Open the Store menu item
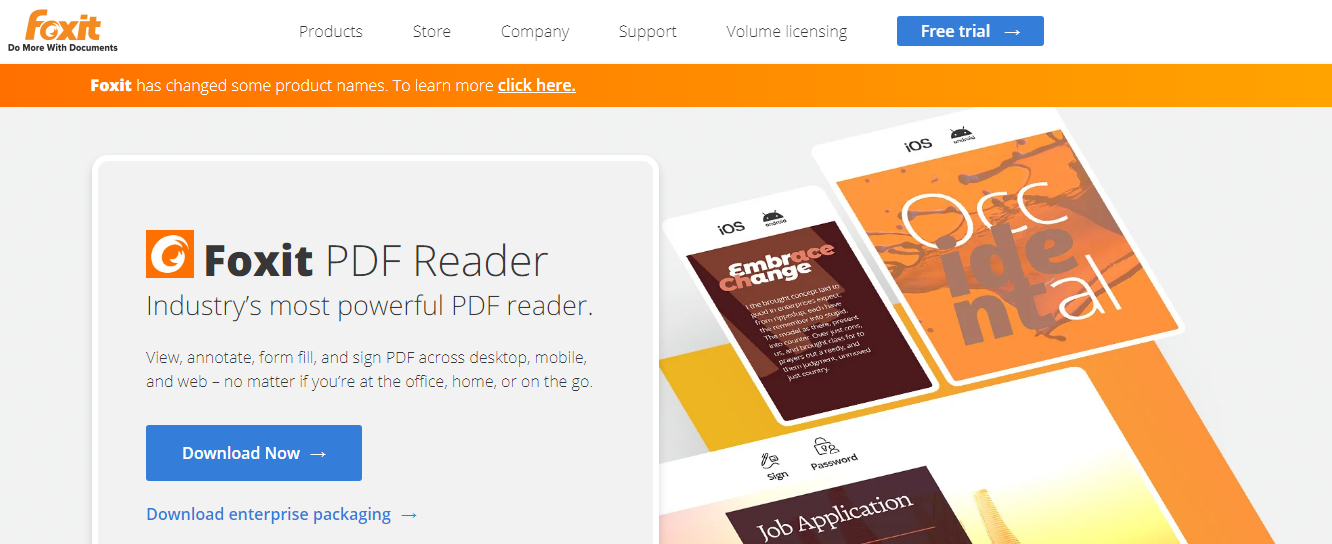Screen dimensions: 1332x544 (432, 31)
